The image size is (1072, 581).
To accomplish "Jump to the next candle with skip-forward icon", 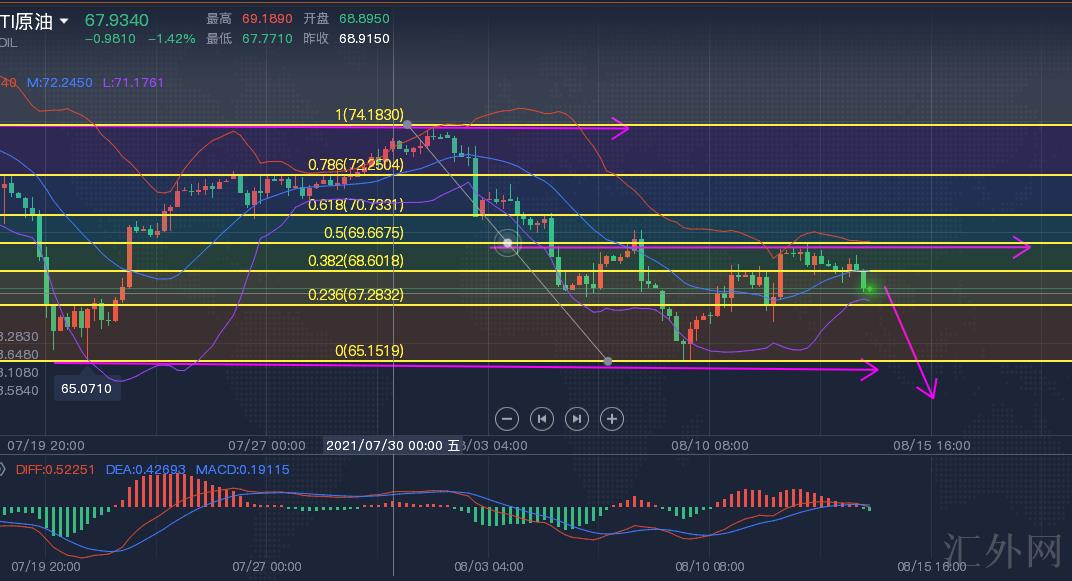I will 577,419.
